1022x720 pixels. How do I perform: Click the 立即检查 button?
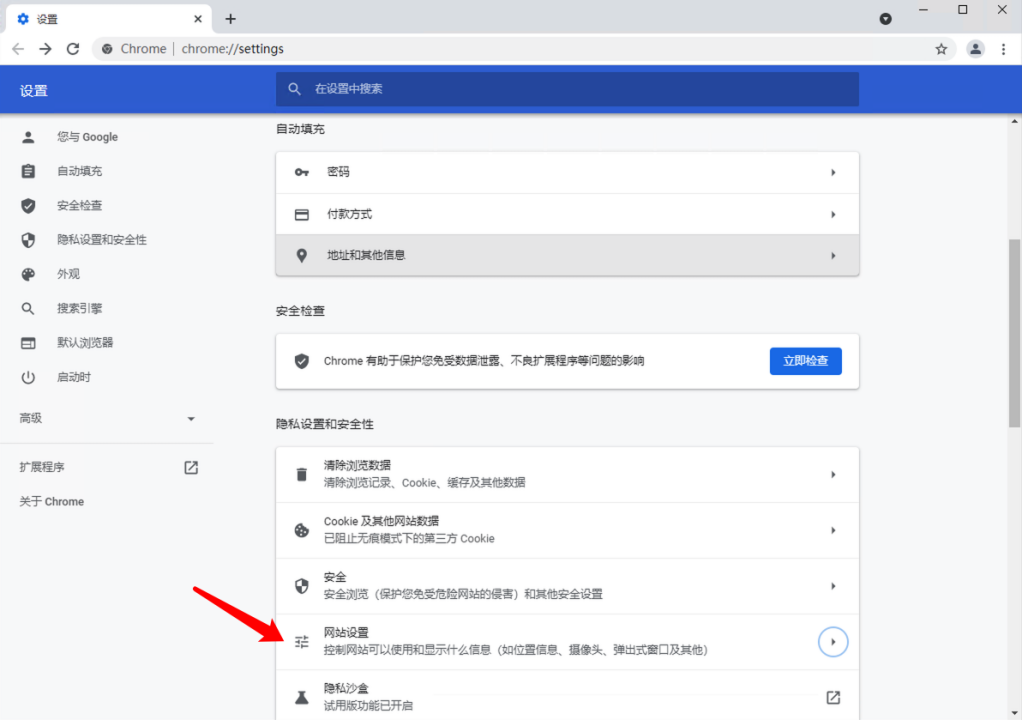[x=806, y=361]
